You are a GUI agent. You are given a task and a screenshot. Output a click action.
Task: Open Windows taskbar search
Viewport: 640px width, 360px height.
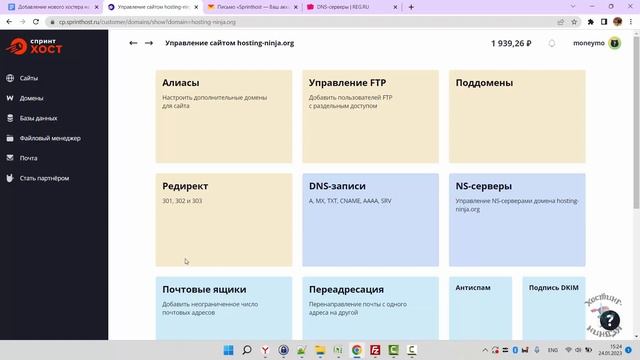247,350
